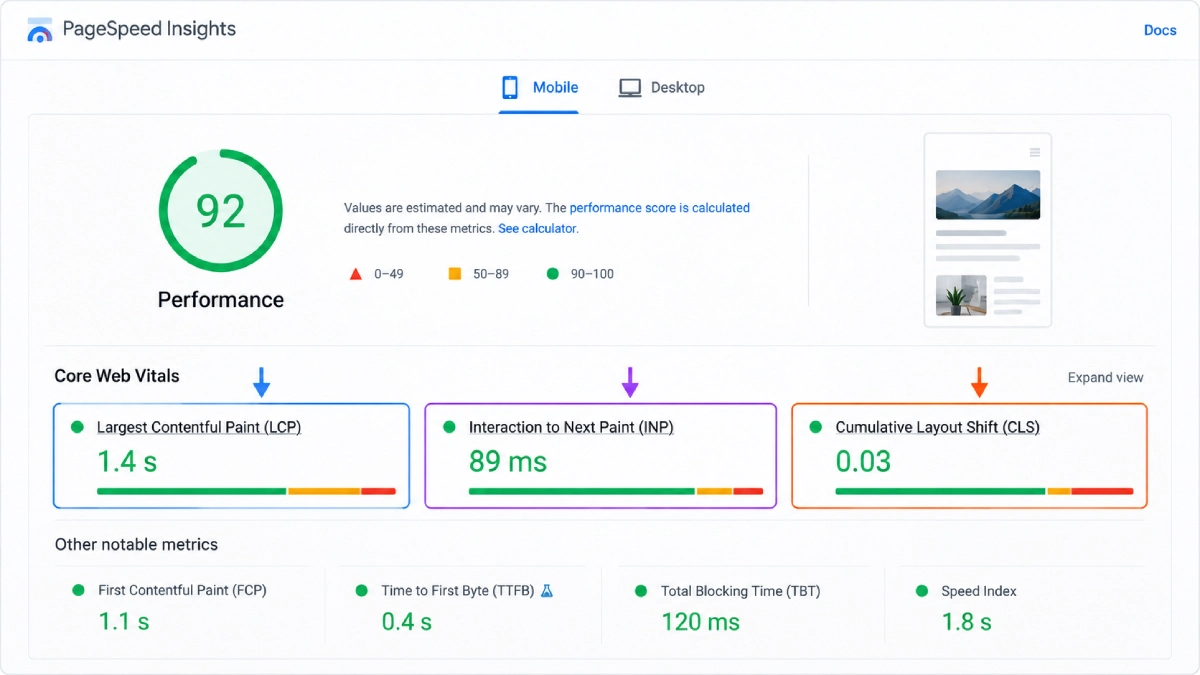Image resolution: width=1200 pixels, height=675 pixels.
Task: Click the LCP distribution bar
Action: coord(246,491)
